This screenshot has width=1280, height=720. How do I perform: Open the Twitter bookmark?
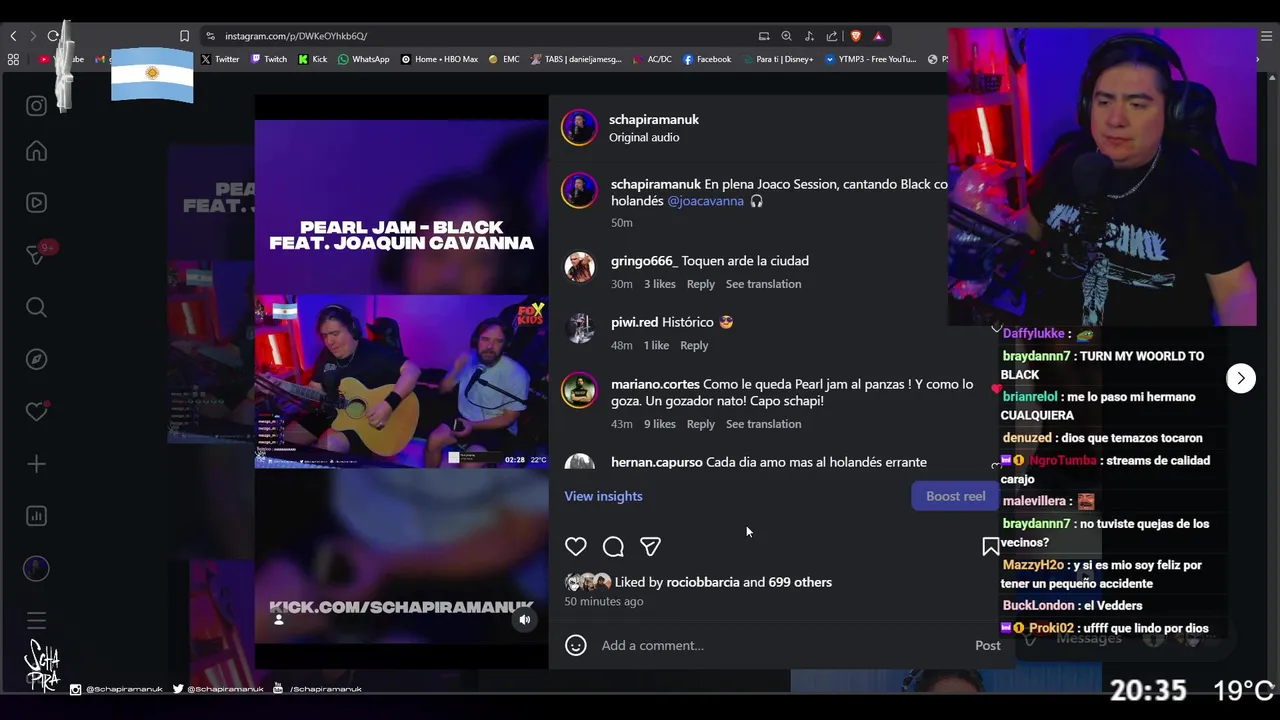click(x=219, y=59)
